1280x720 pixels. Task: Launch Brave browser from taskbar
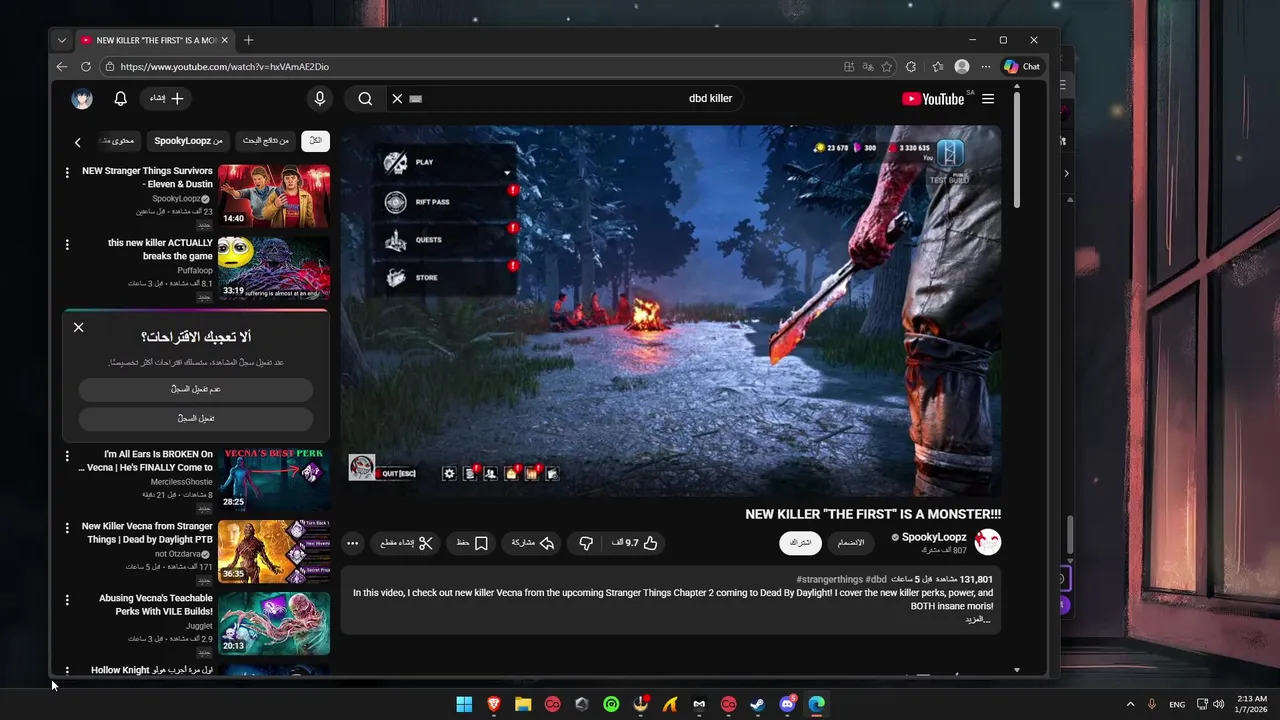[494, 704]
